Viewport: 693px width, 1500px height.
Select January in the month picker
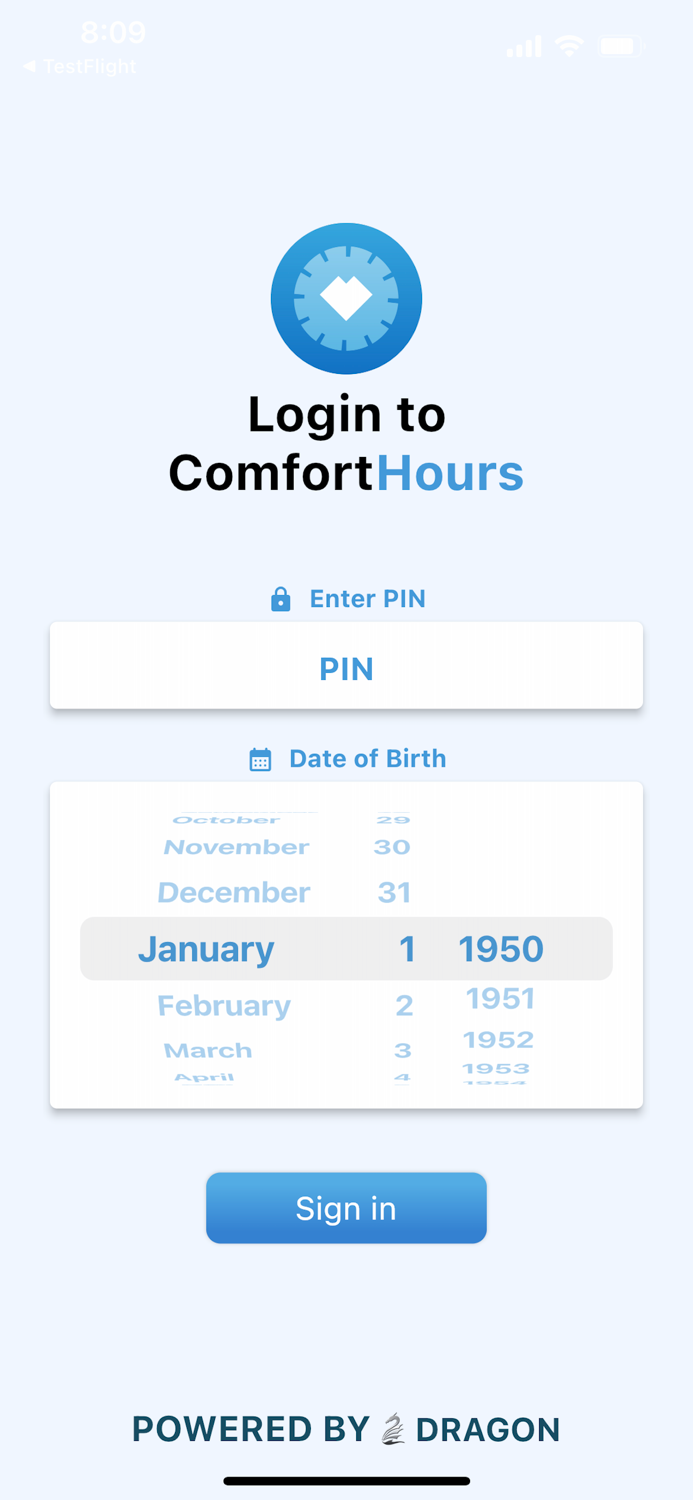(x=206, y=948)
